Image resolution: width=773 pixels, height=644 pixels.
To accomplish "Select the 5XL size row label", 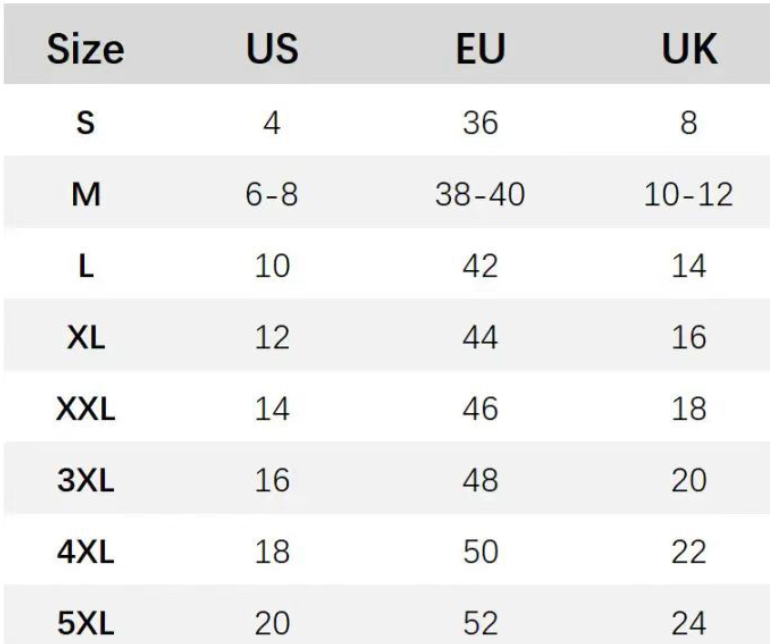I will 86,624.
